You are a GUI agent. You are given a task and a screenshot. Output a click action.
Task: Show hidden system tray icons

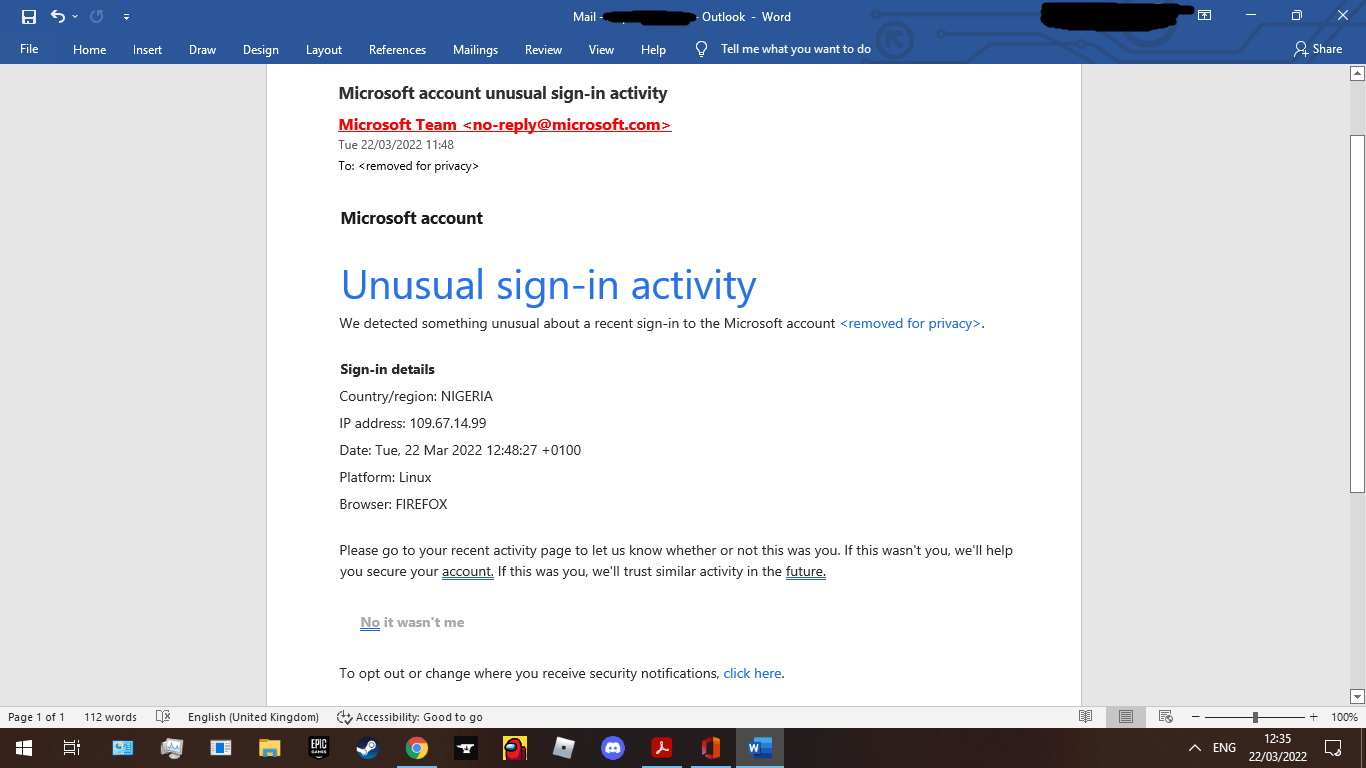[x=1194, y=748]
